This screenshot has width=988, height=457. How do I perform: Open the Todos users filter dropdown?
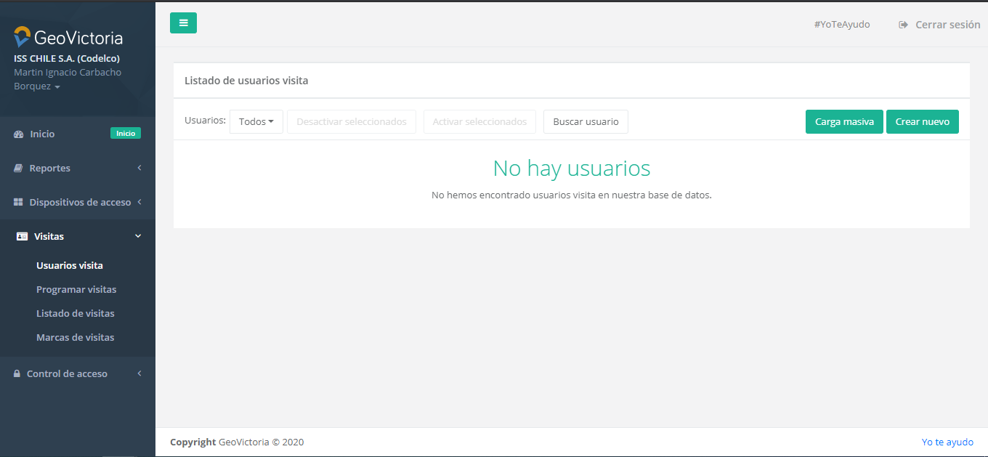click(x=256, y=122)
